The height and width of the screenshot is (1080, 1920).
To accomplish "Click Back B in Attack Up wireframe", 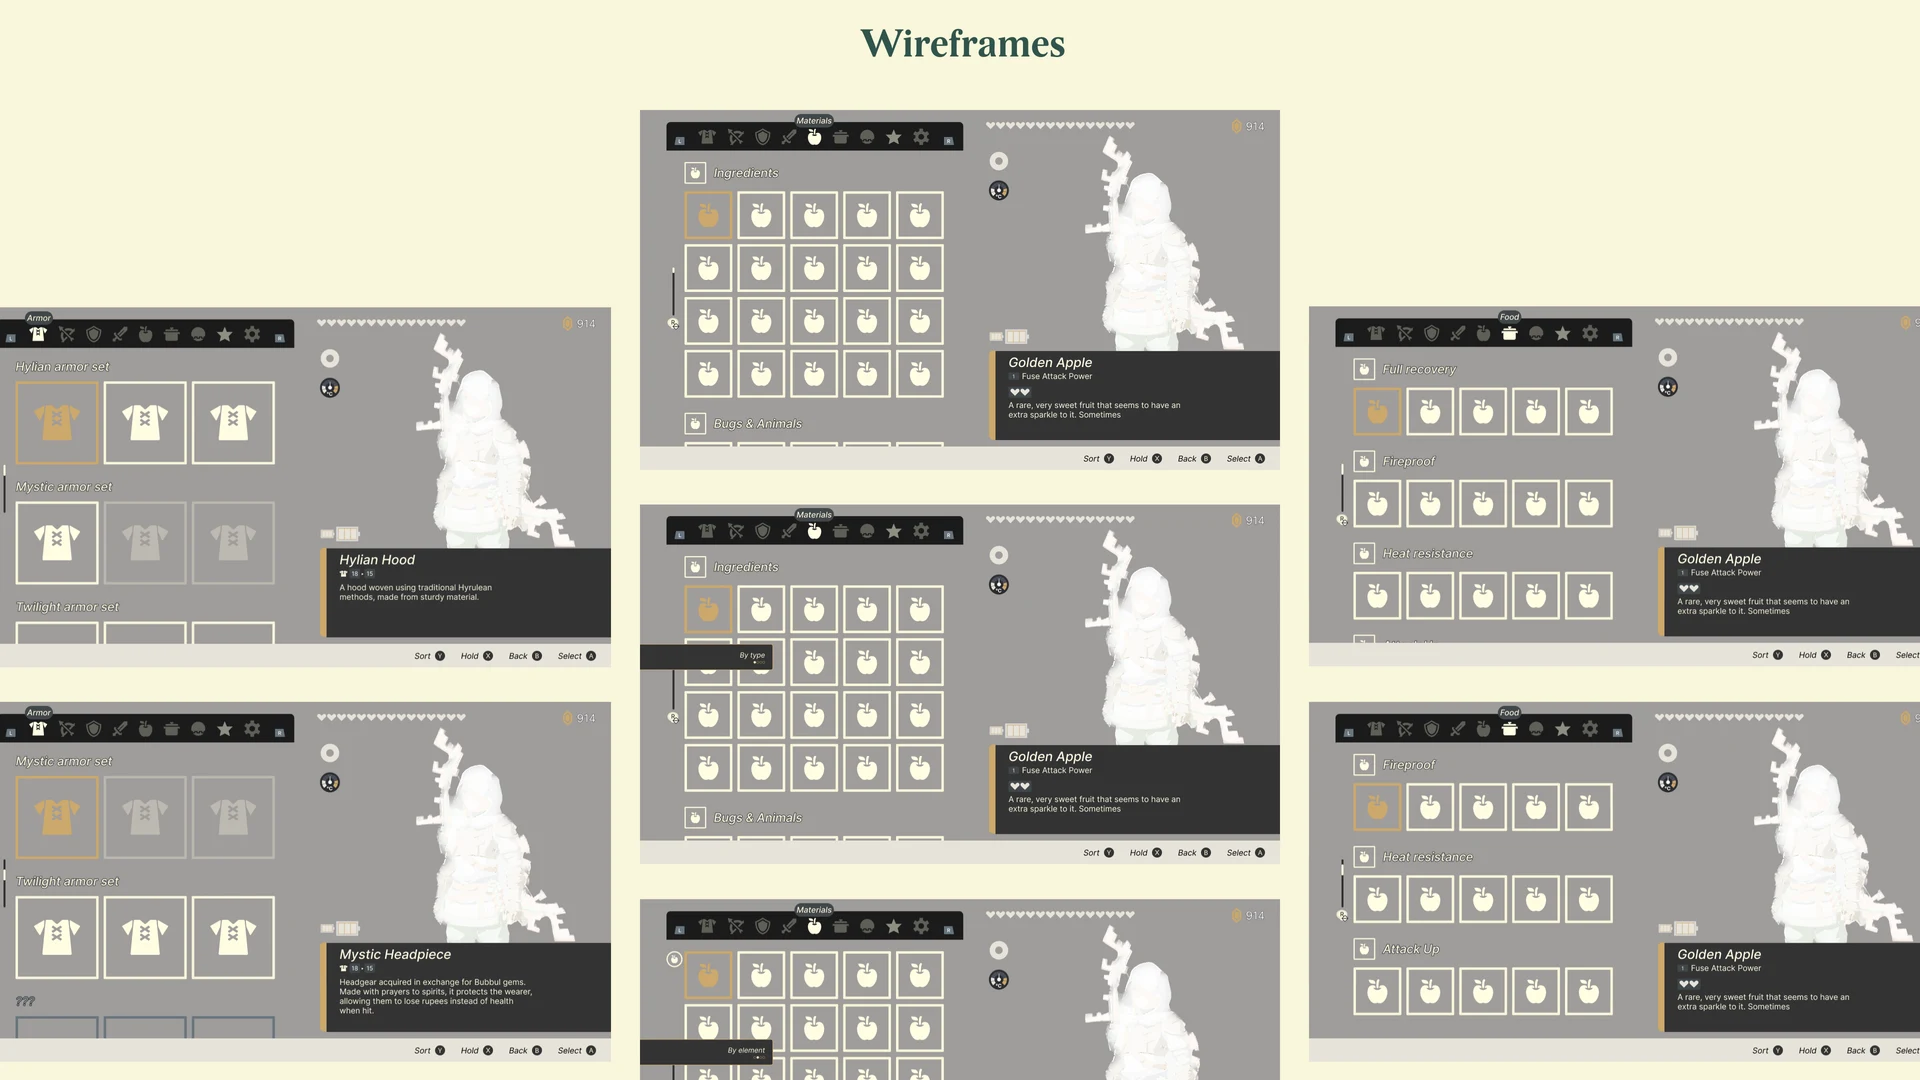I will pyautogui.click(x=1863, y=1051).
